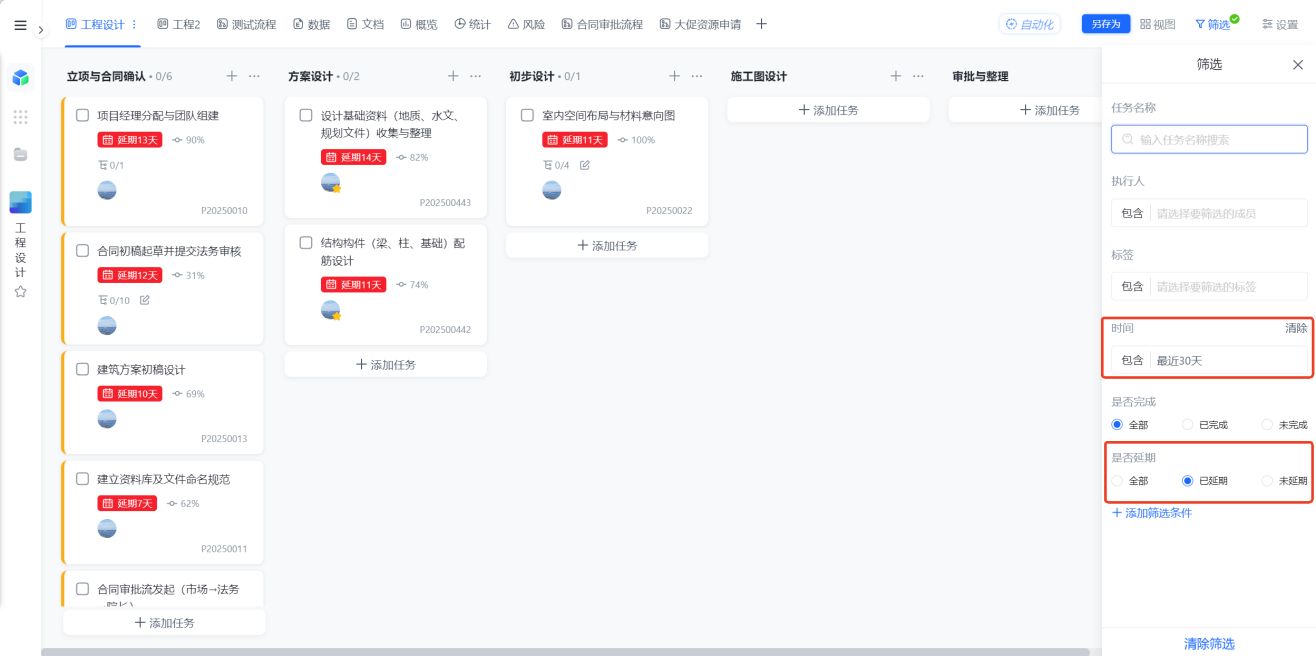Screen dimensions: 1316x656
Task: Open the 风险 tab
Action: 526,24
